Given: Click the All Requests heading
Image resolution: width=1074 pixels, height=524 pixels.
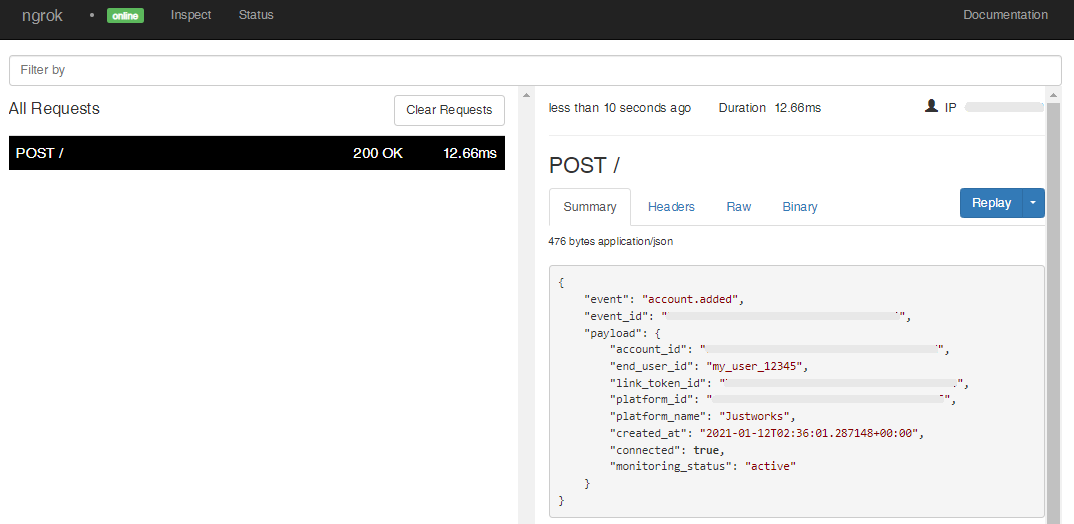Looking at the screenshot, I should 54,109.
